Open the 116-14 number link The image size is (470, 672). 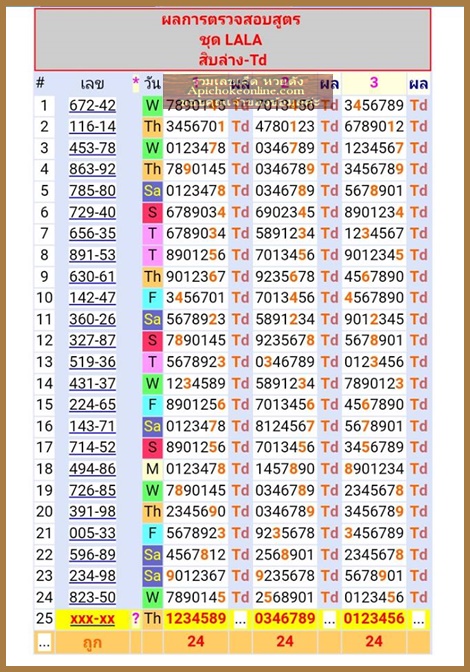coord(93,126)
